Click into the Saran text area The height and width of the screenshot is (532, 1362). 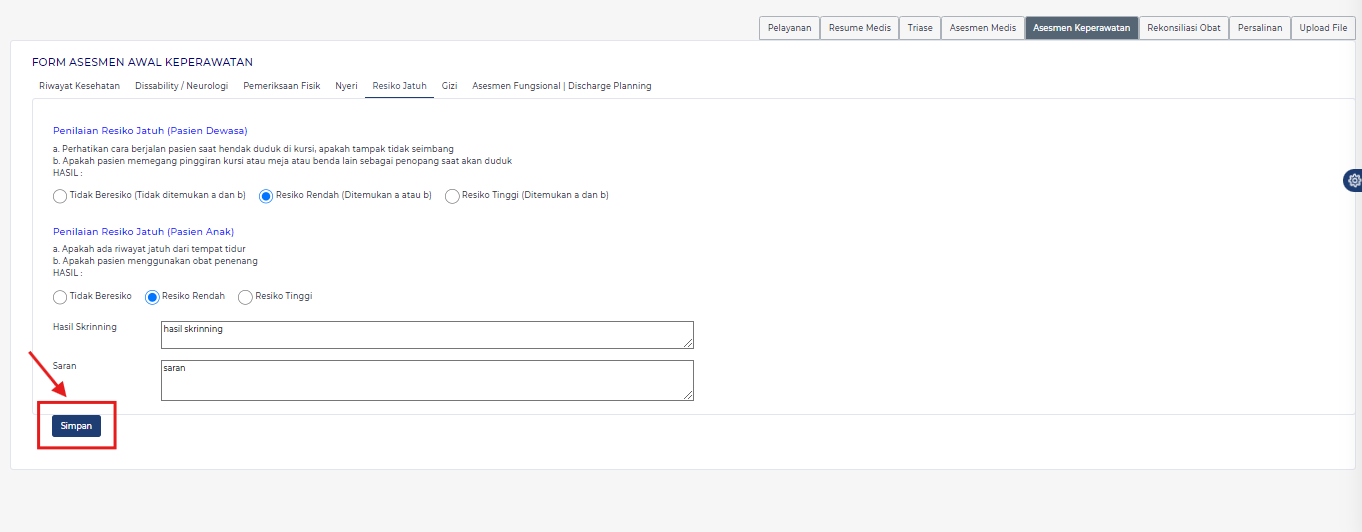tap(427, 380)
